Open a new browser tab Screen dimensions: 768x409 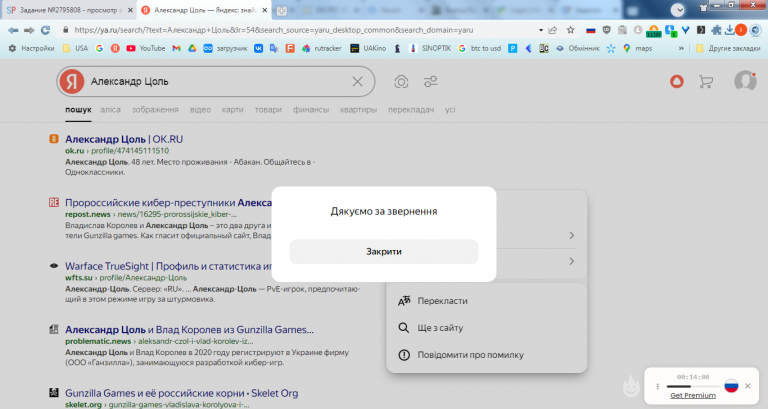point(282,10)
